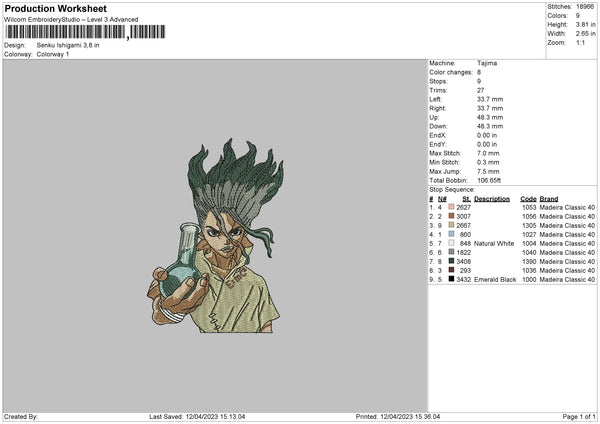600x424 pixels.
Task: Click the Width value 2.65 in
Action: coord(585,34)
